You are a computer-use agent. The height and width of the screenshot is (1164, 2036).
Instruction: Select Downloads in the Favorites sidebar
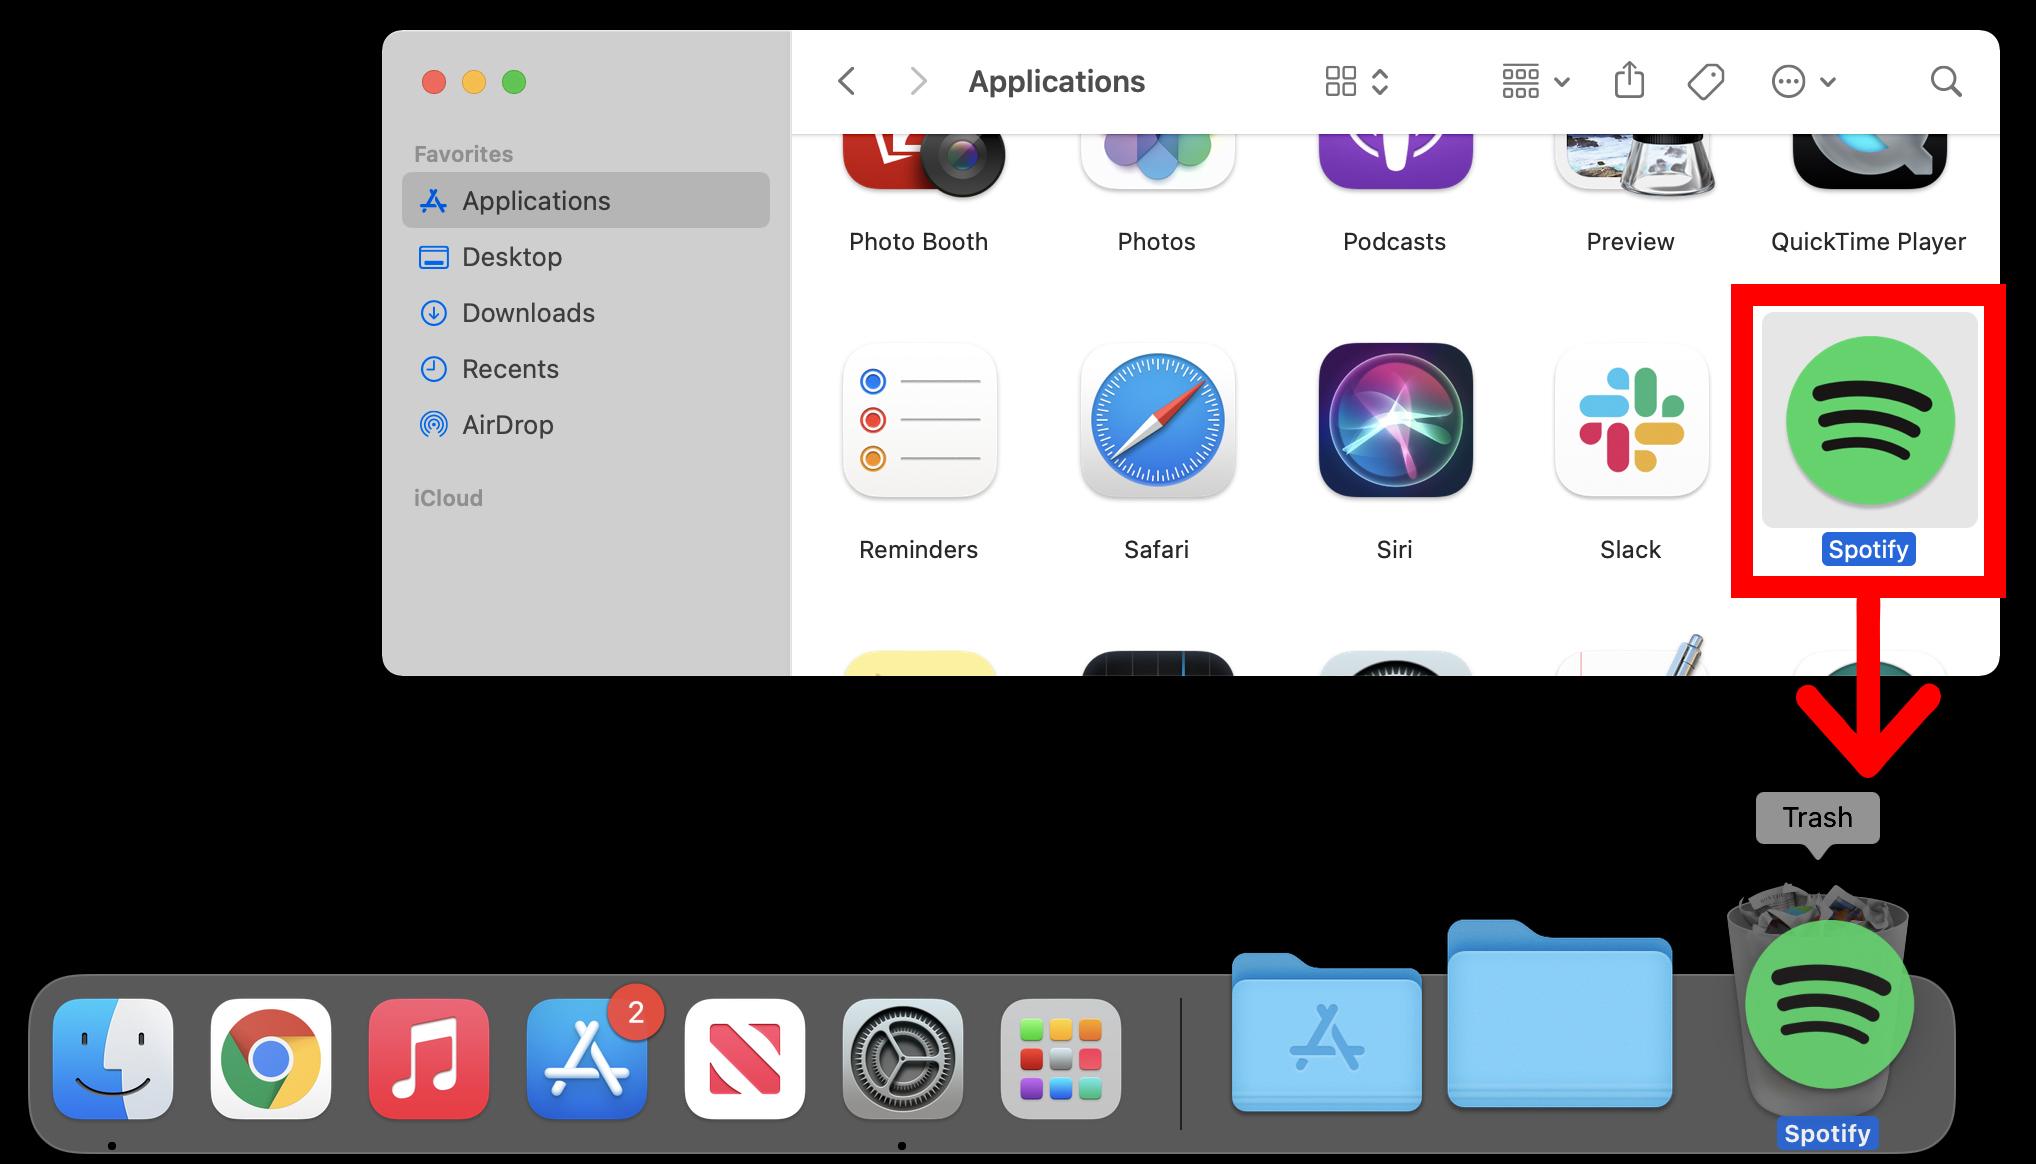529,312
